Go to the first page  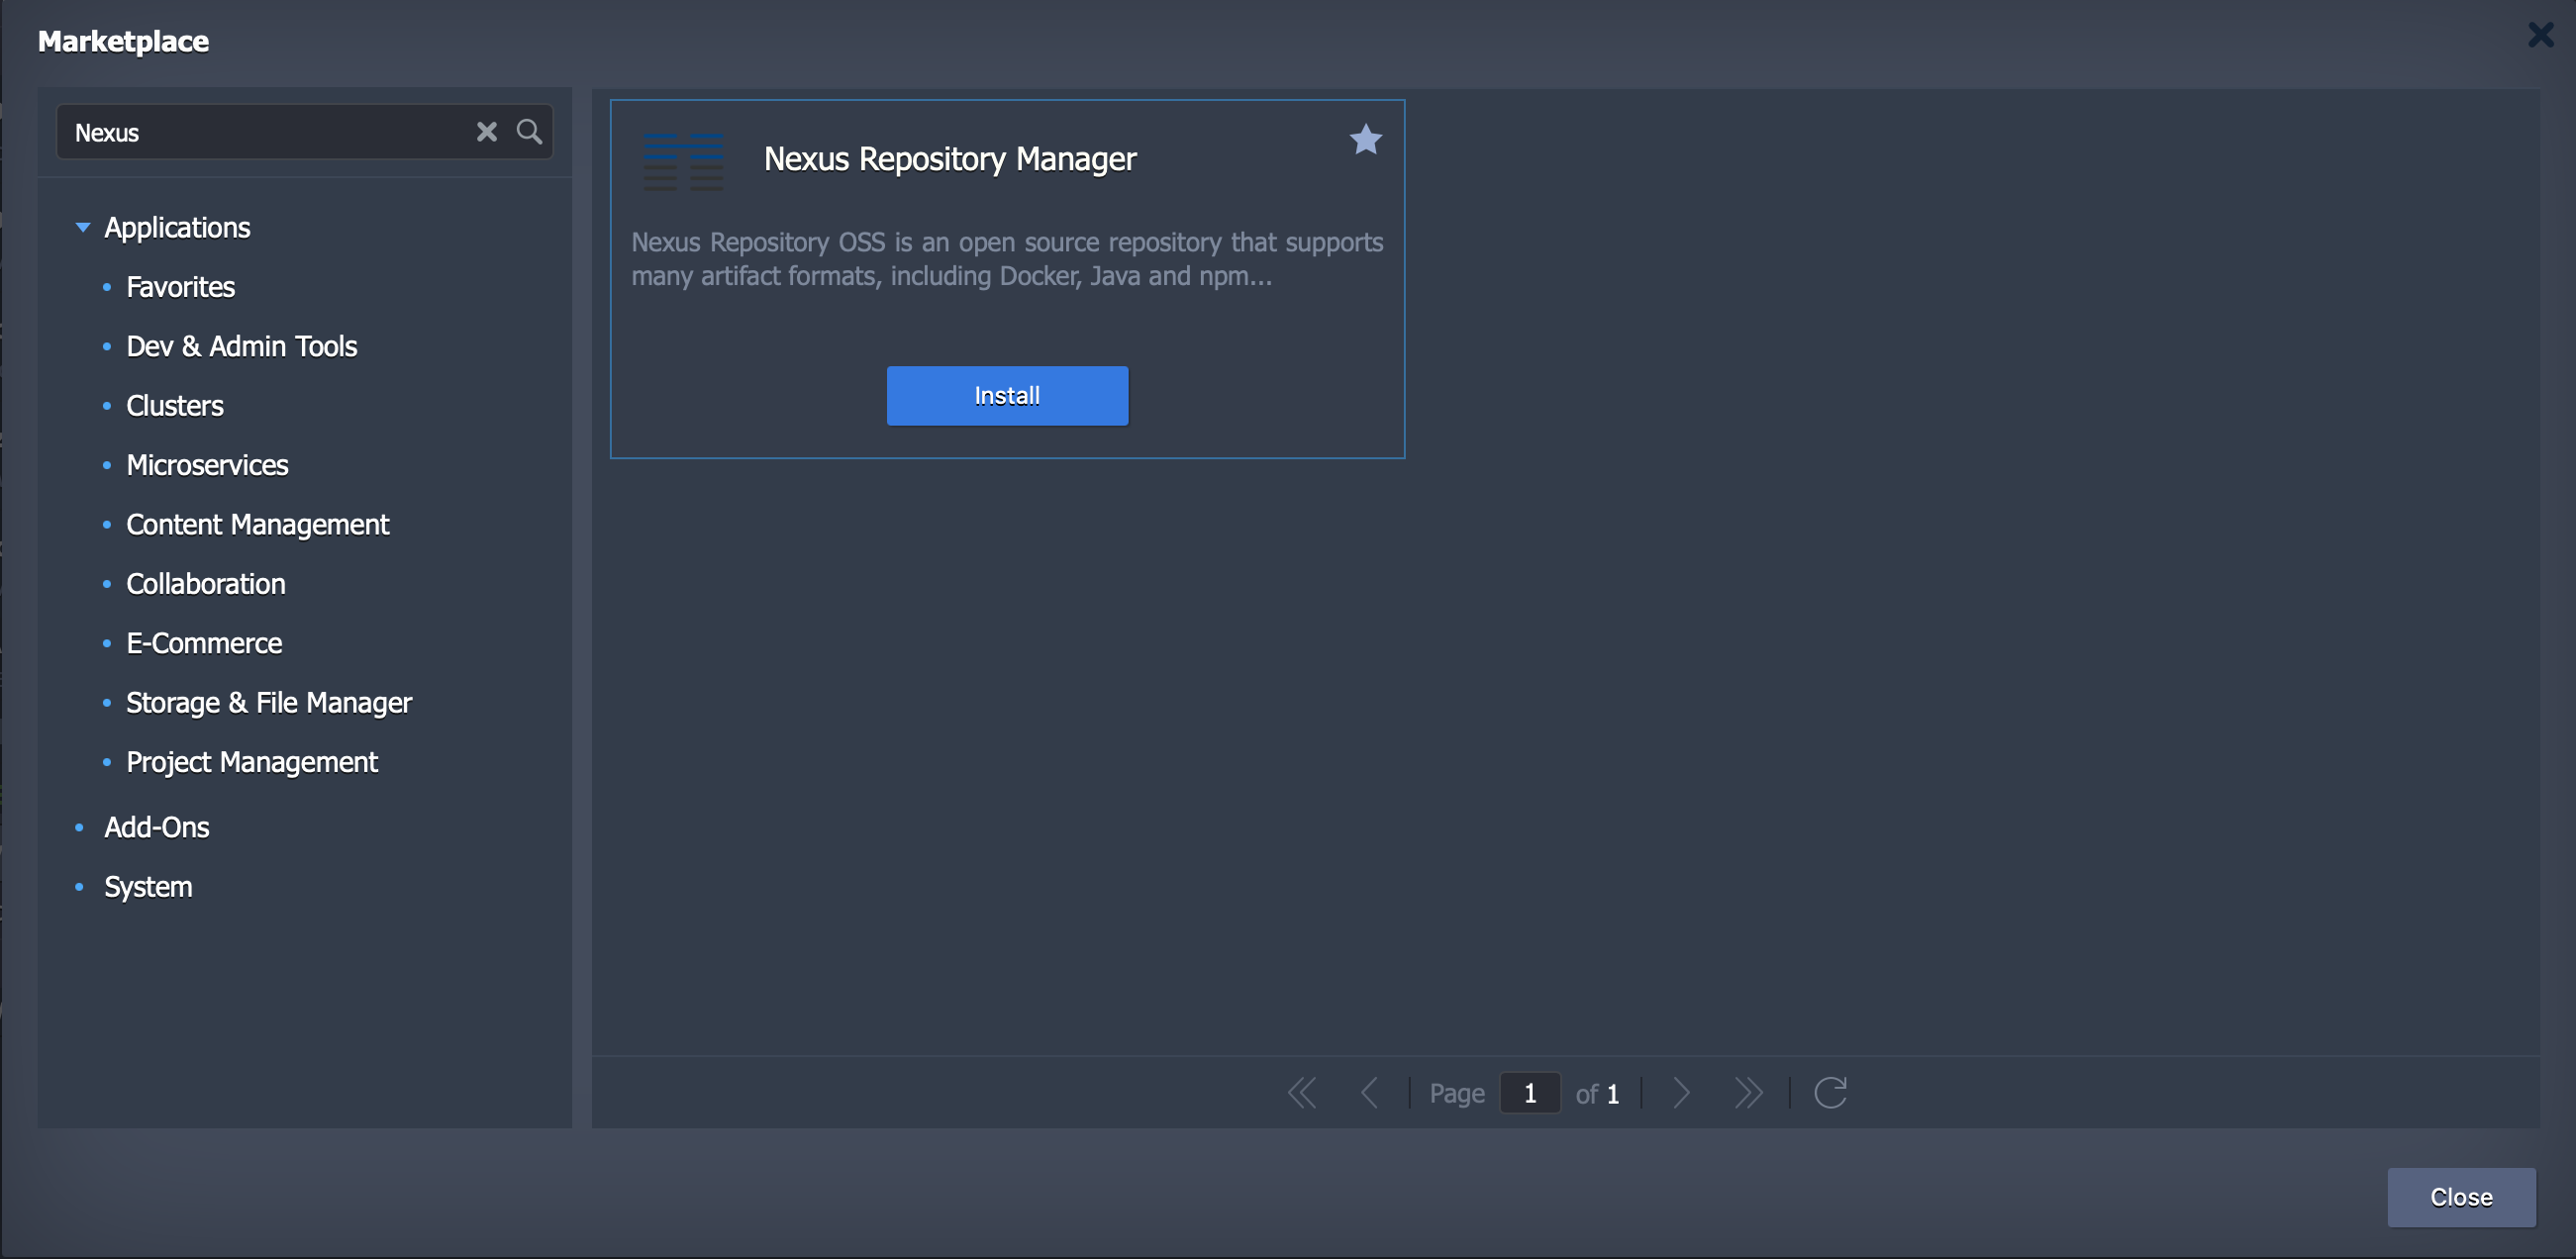(x=1301, y=1093)
